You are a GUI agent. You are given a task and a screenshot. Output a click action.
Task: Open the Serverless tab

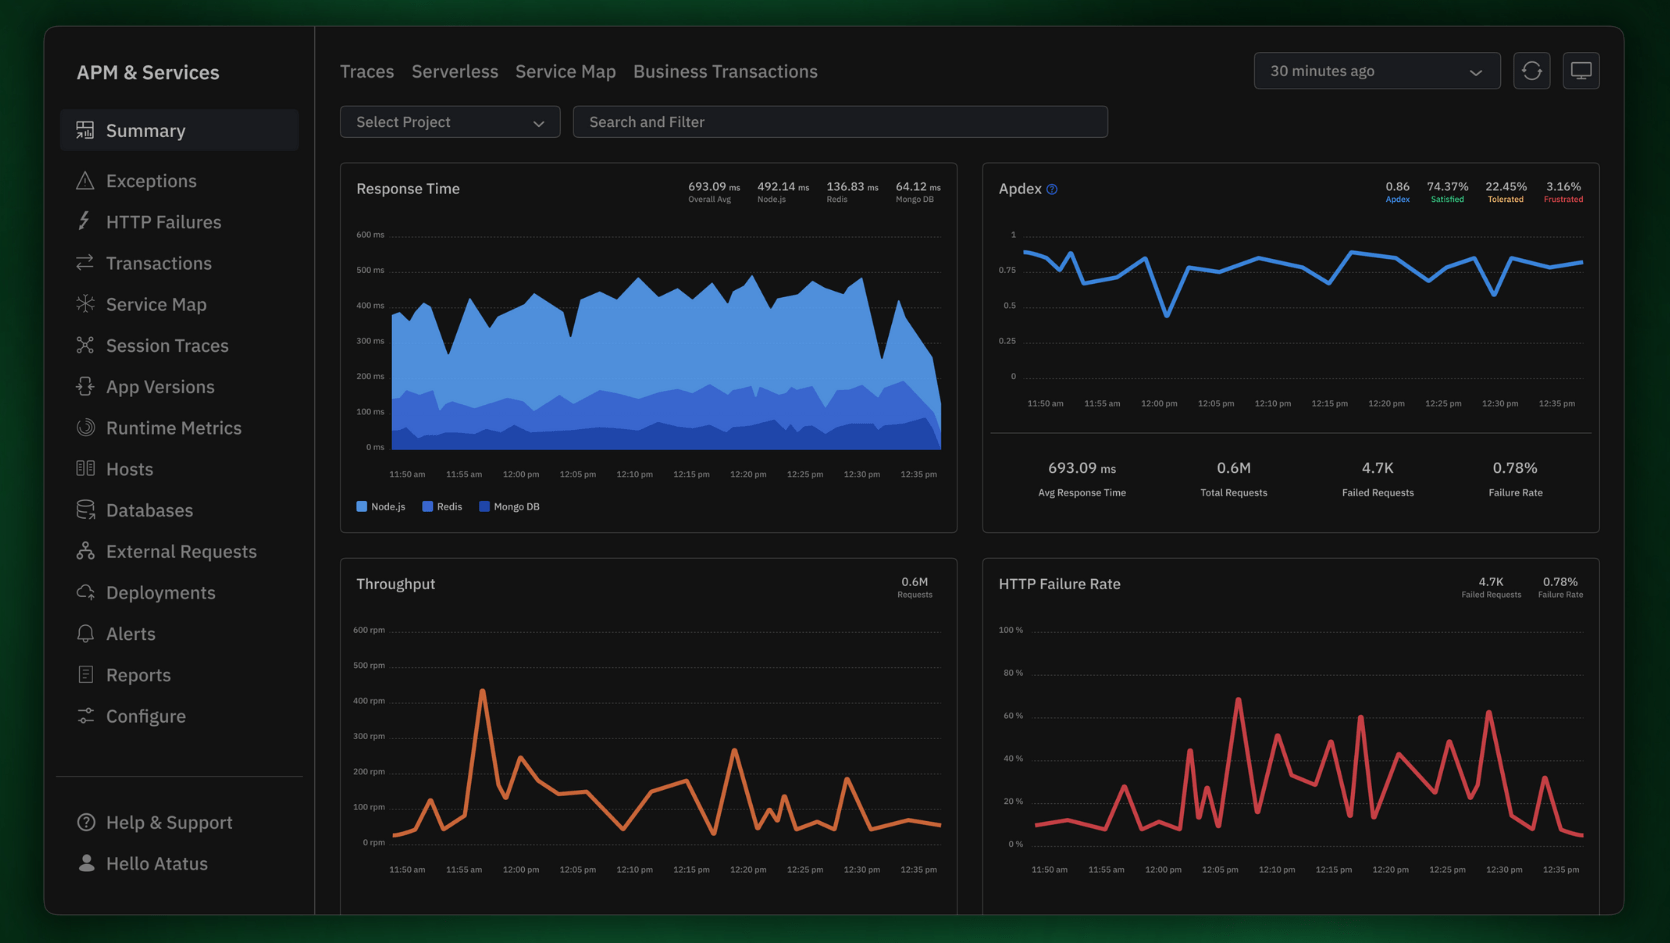click(455, 71)
